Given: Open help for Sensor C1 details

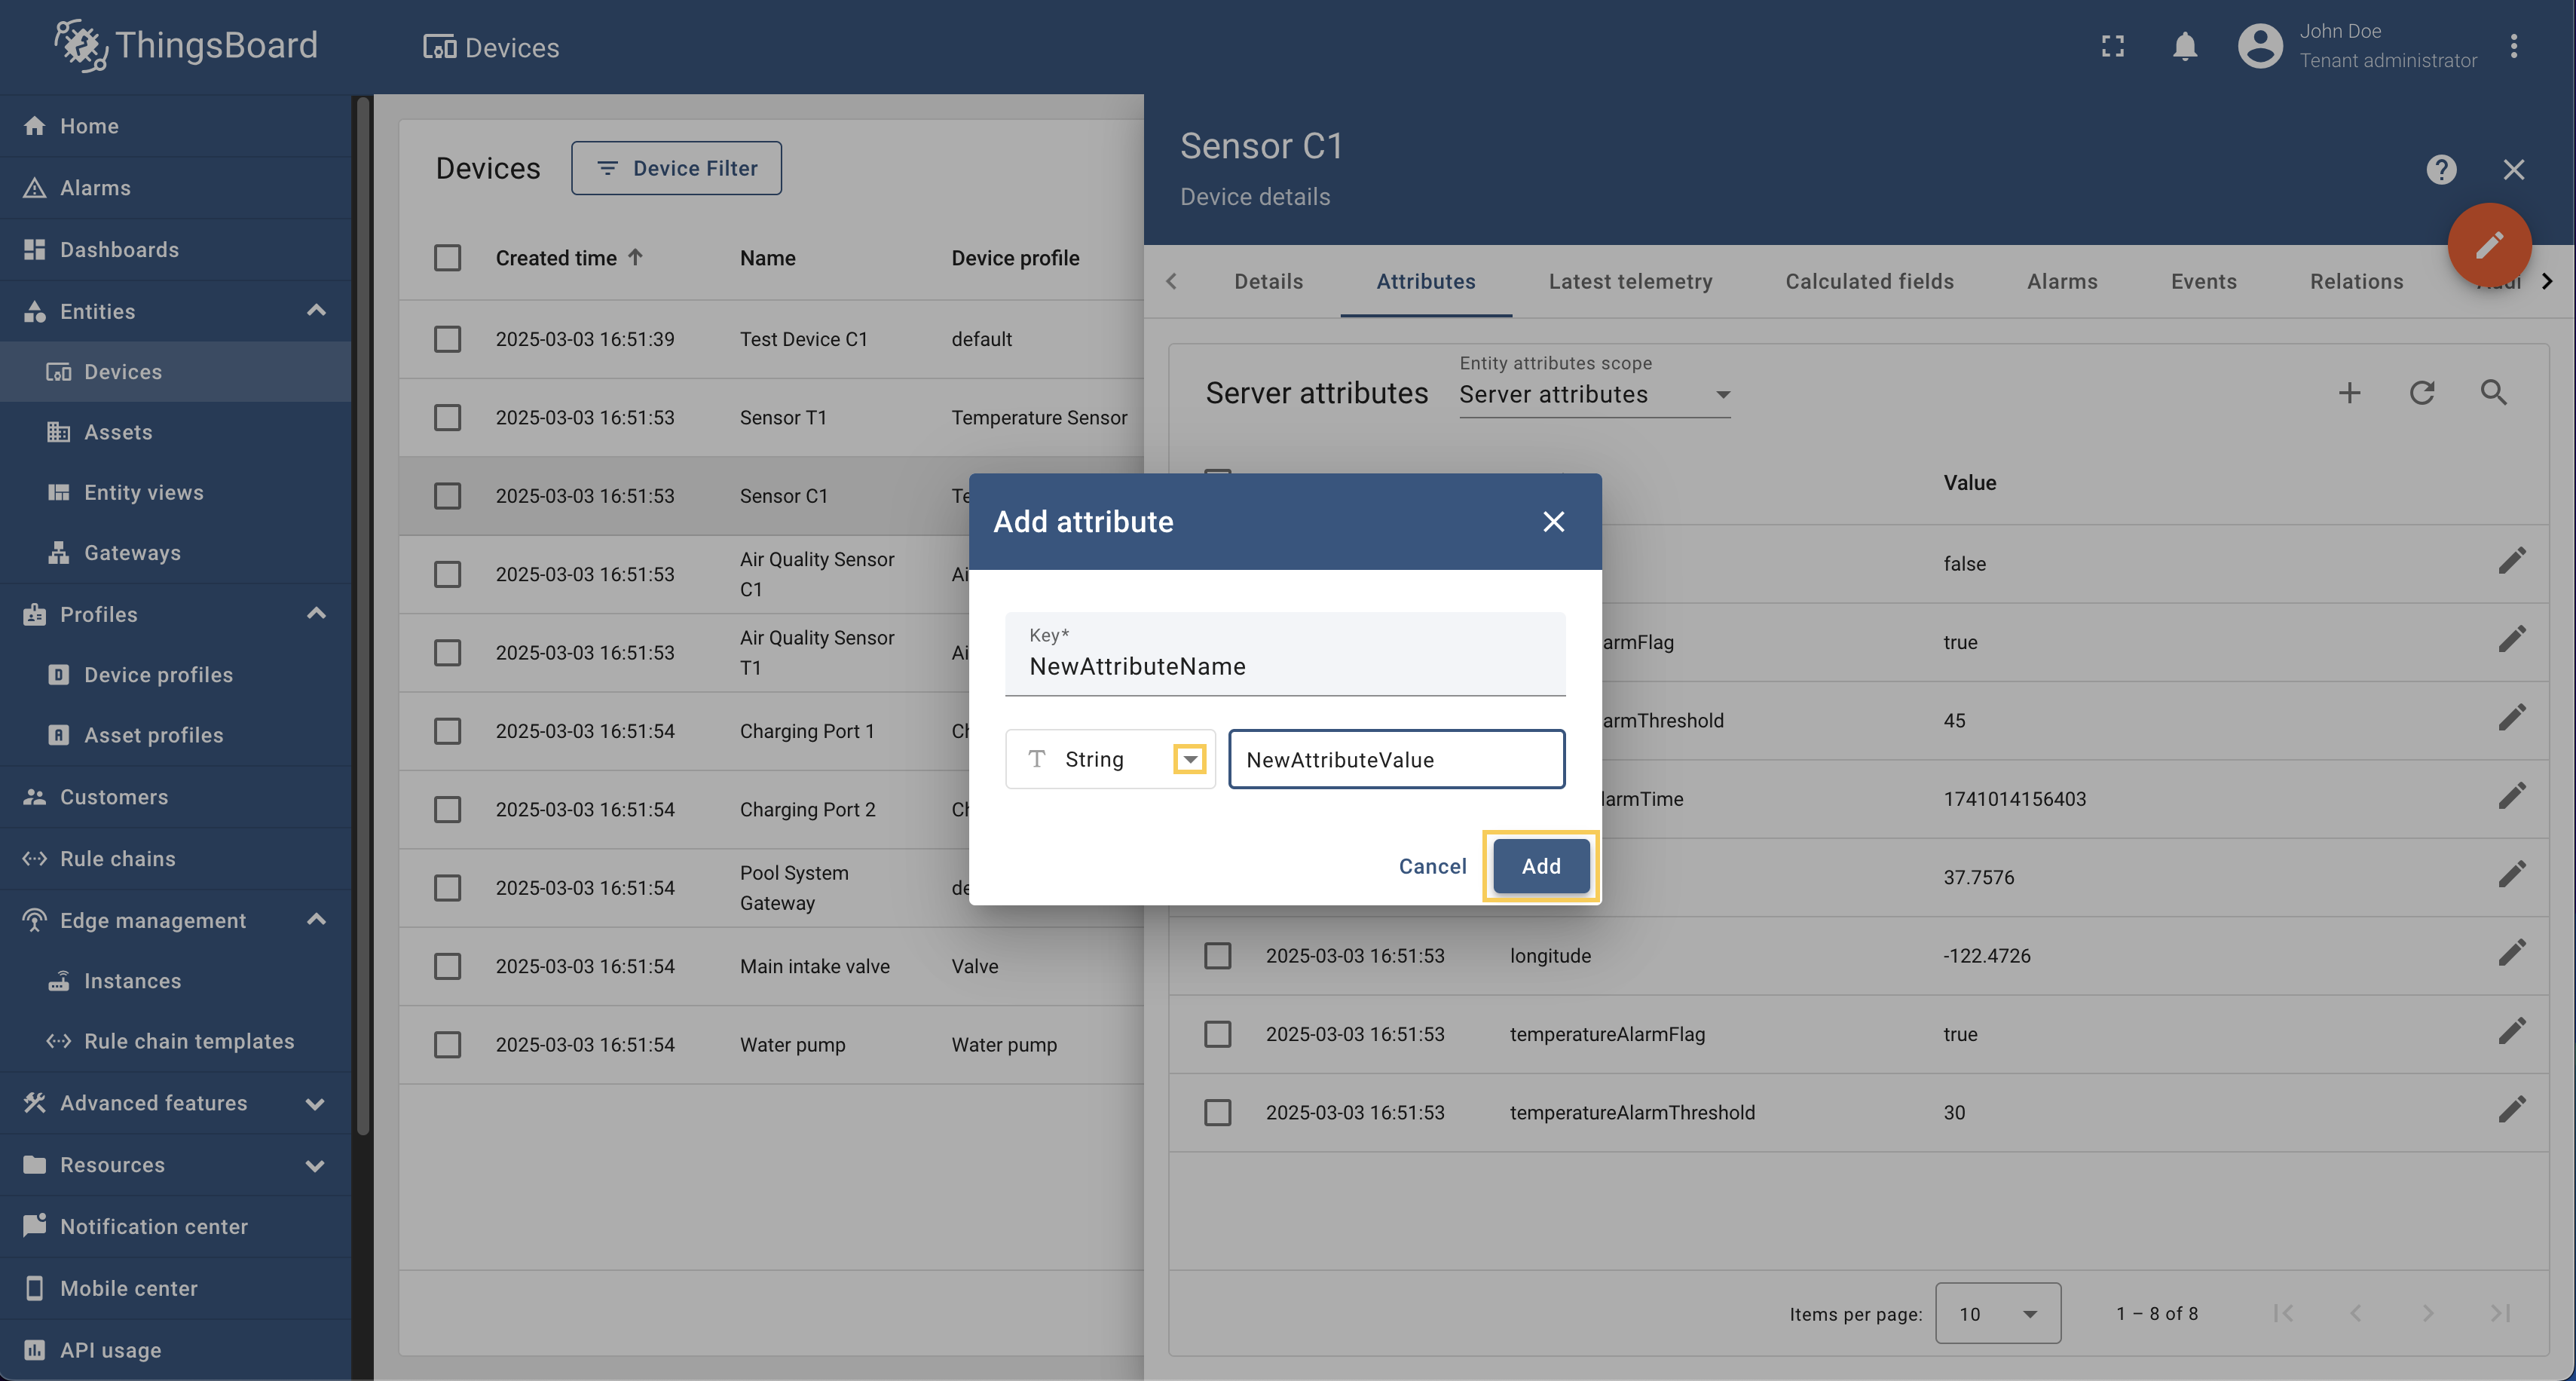Looking at the screenshot, I should (2442, 169).
